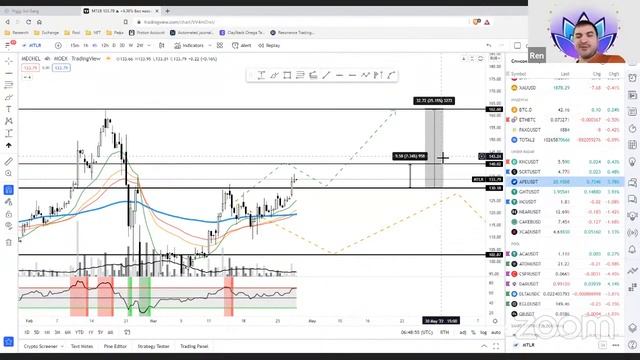Maximize the bottom panel

pyautogui.click(x=496, y=346)
